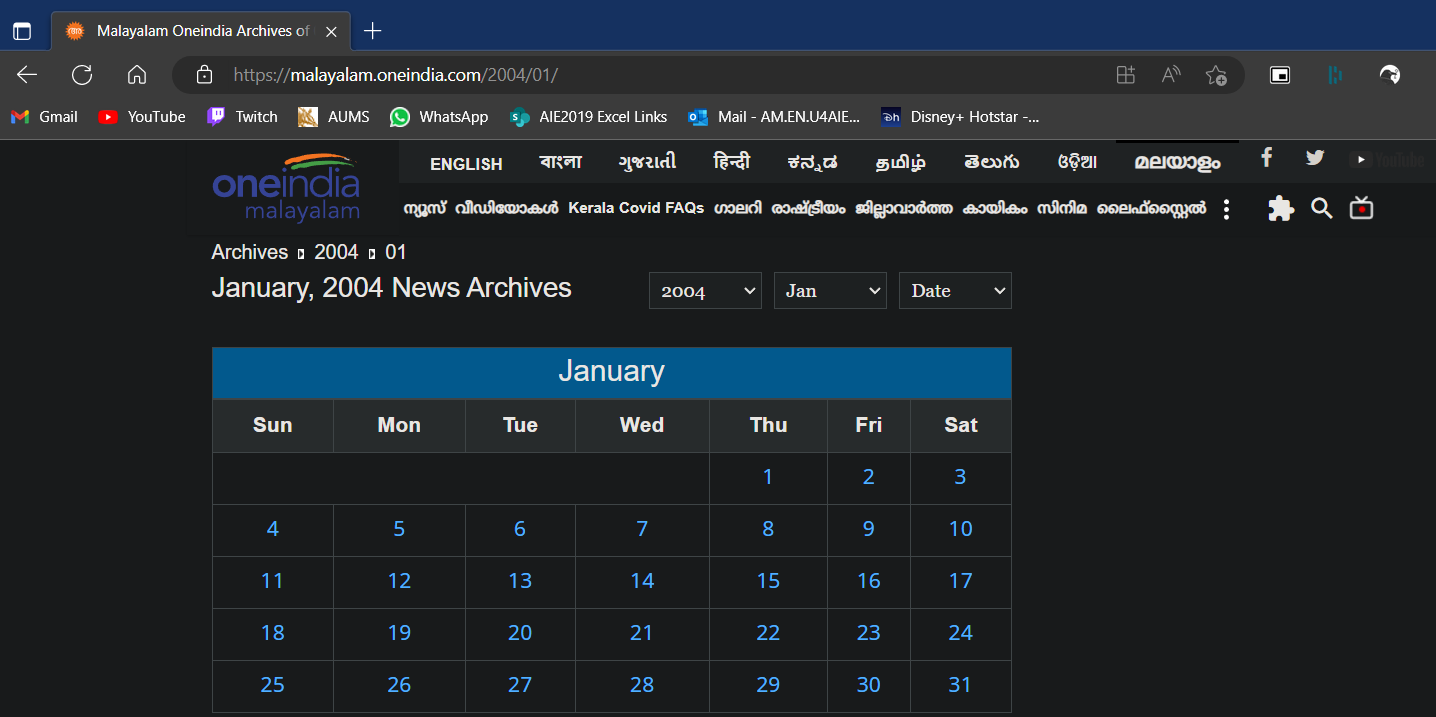
Task: Click the browser home icon
Action: click(x=136, y=74)
